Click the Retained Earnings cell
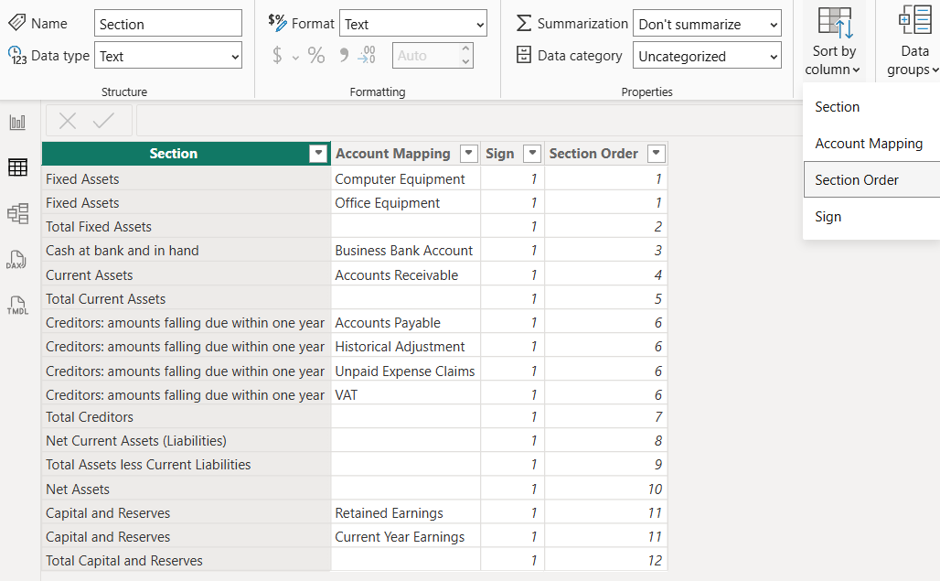This screenshot has height=581, width=940. [406, 513]
